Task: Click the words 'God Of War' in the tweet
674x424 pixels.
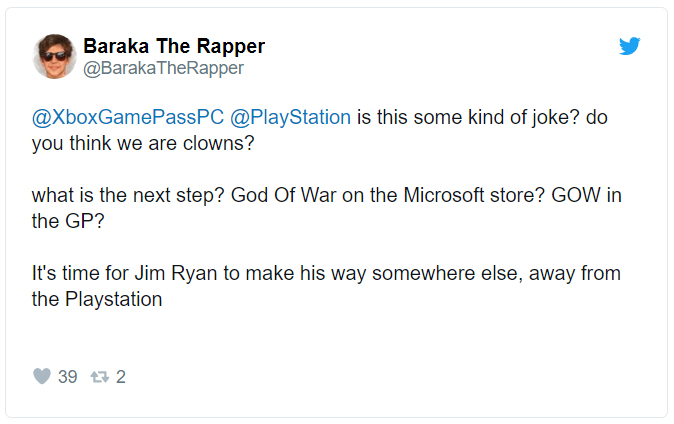Action: (283, 195)
